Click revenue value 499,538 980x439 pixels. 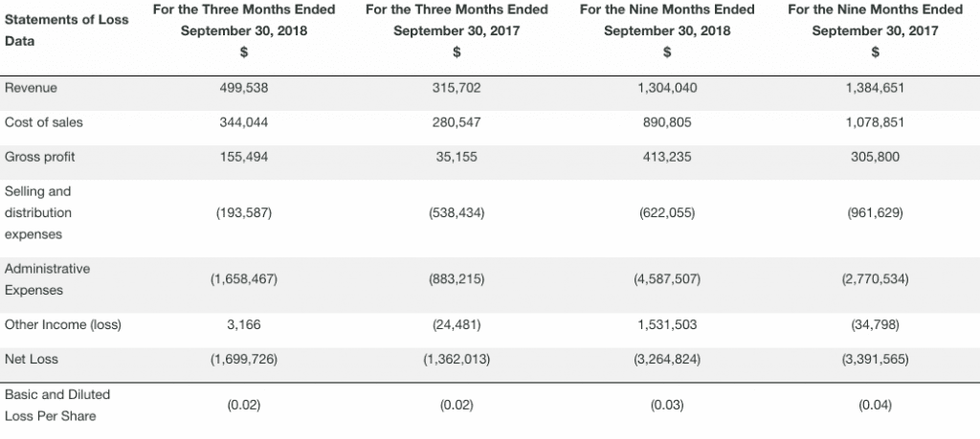(x=244, y=88)
